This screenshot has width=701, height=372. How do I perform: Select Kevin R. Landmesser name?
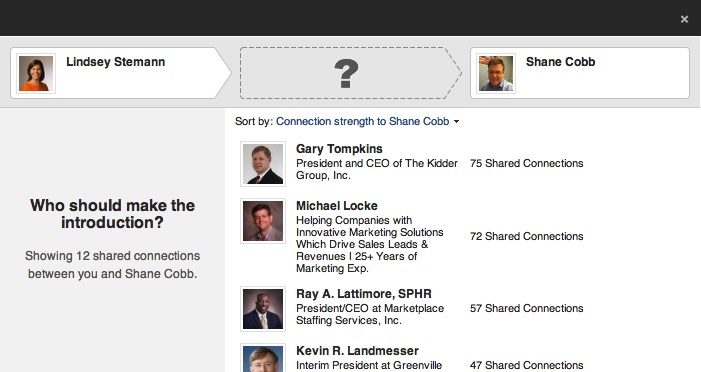click(x=357, y=351)
